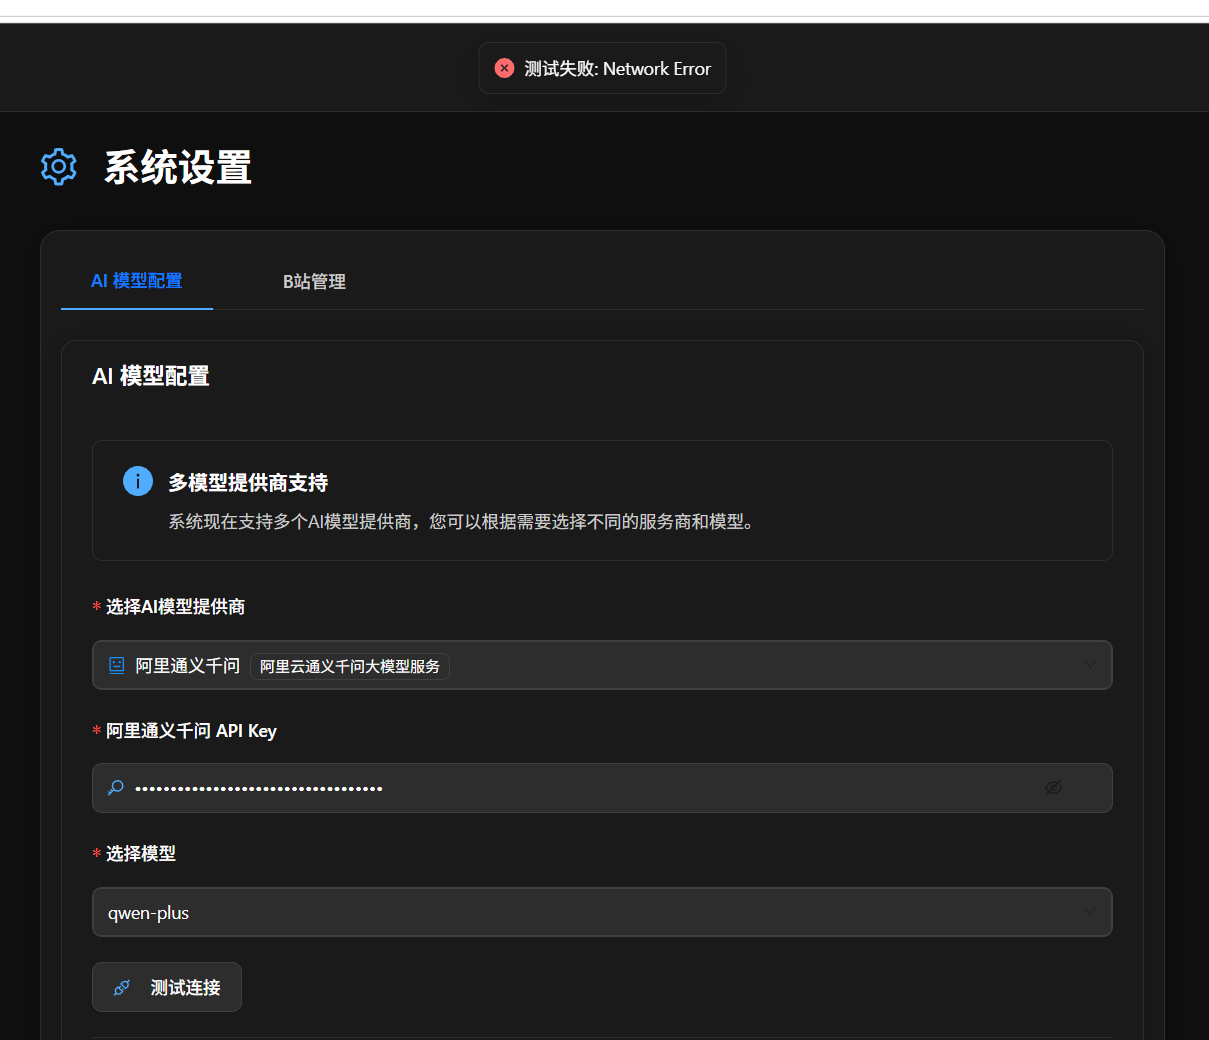Click the provider icon beside 阿里通义千问
The width and height of the screenshot is (1209, 1040).
[x=117, y=665]
